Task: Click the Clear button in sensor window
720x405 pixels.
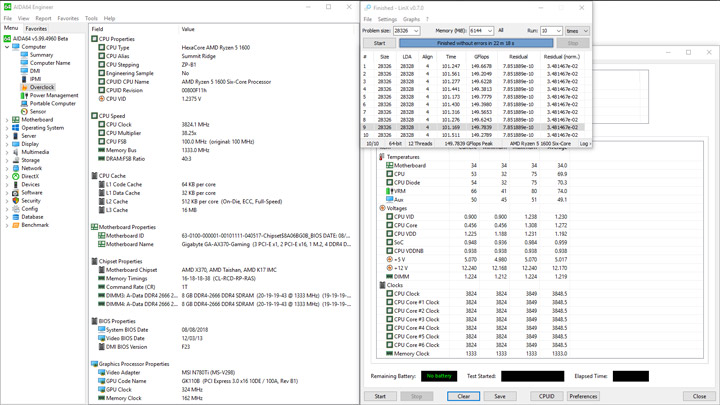Action: pos(463,396)
